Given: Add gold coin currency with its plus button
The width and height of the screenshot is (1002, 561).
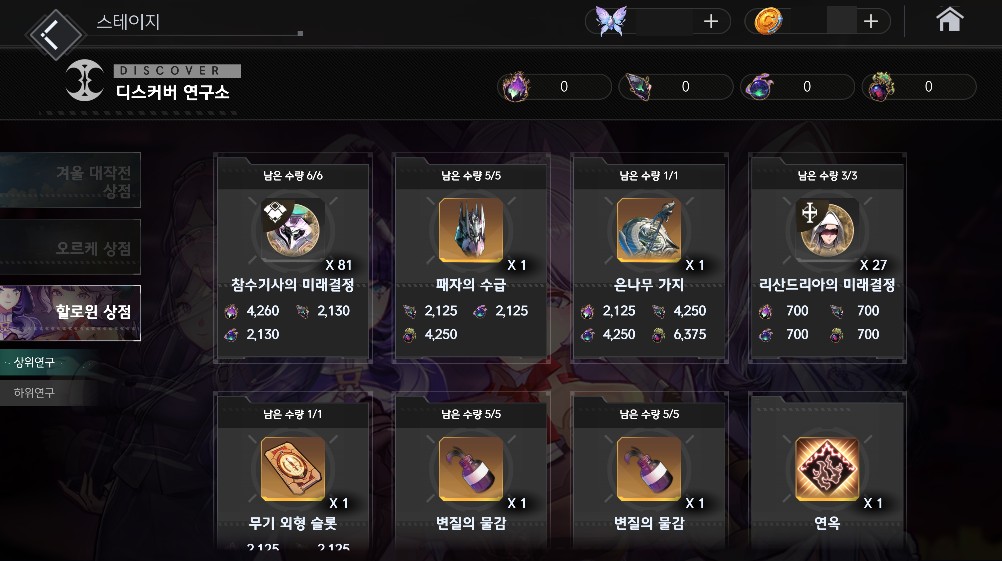Looking at the screenshot, I should pos(870,22).
